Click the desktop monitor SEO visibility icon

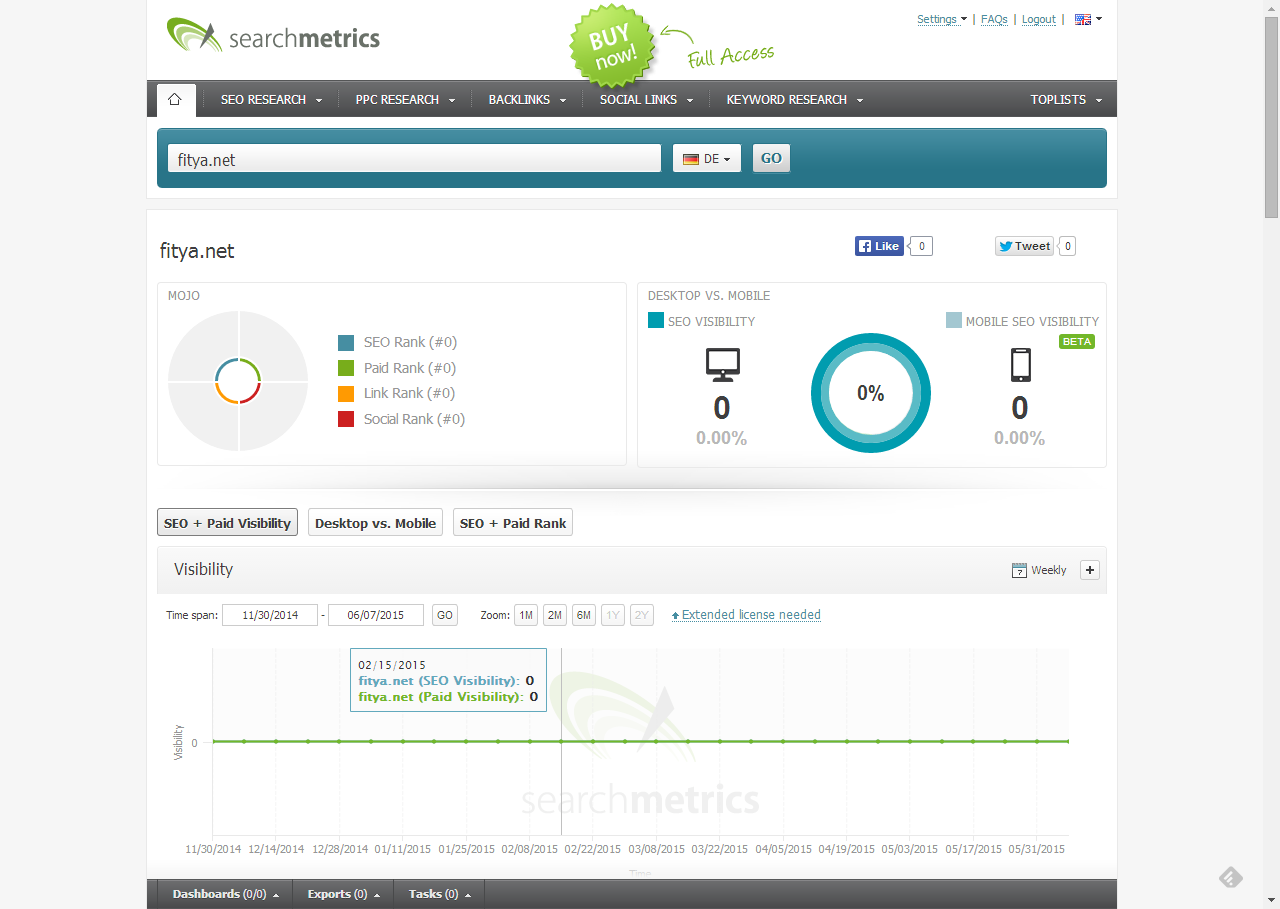pyautogui.click(x=722, y=365)
